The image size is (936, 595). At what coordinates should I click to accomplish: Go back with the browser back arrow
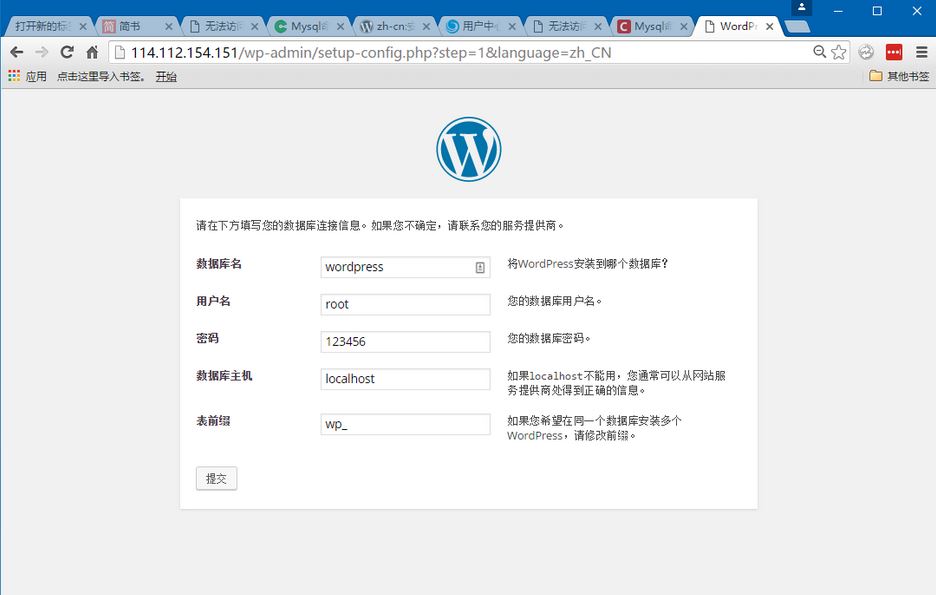[x=17, y=53]
